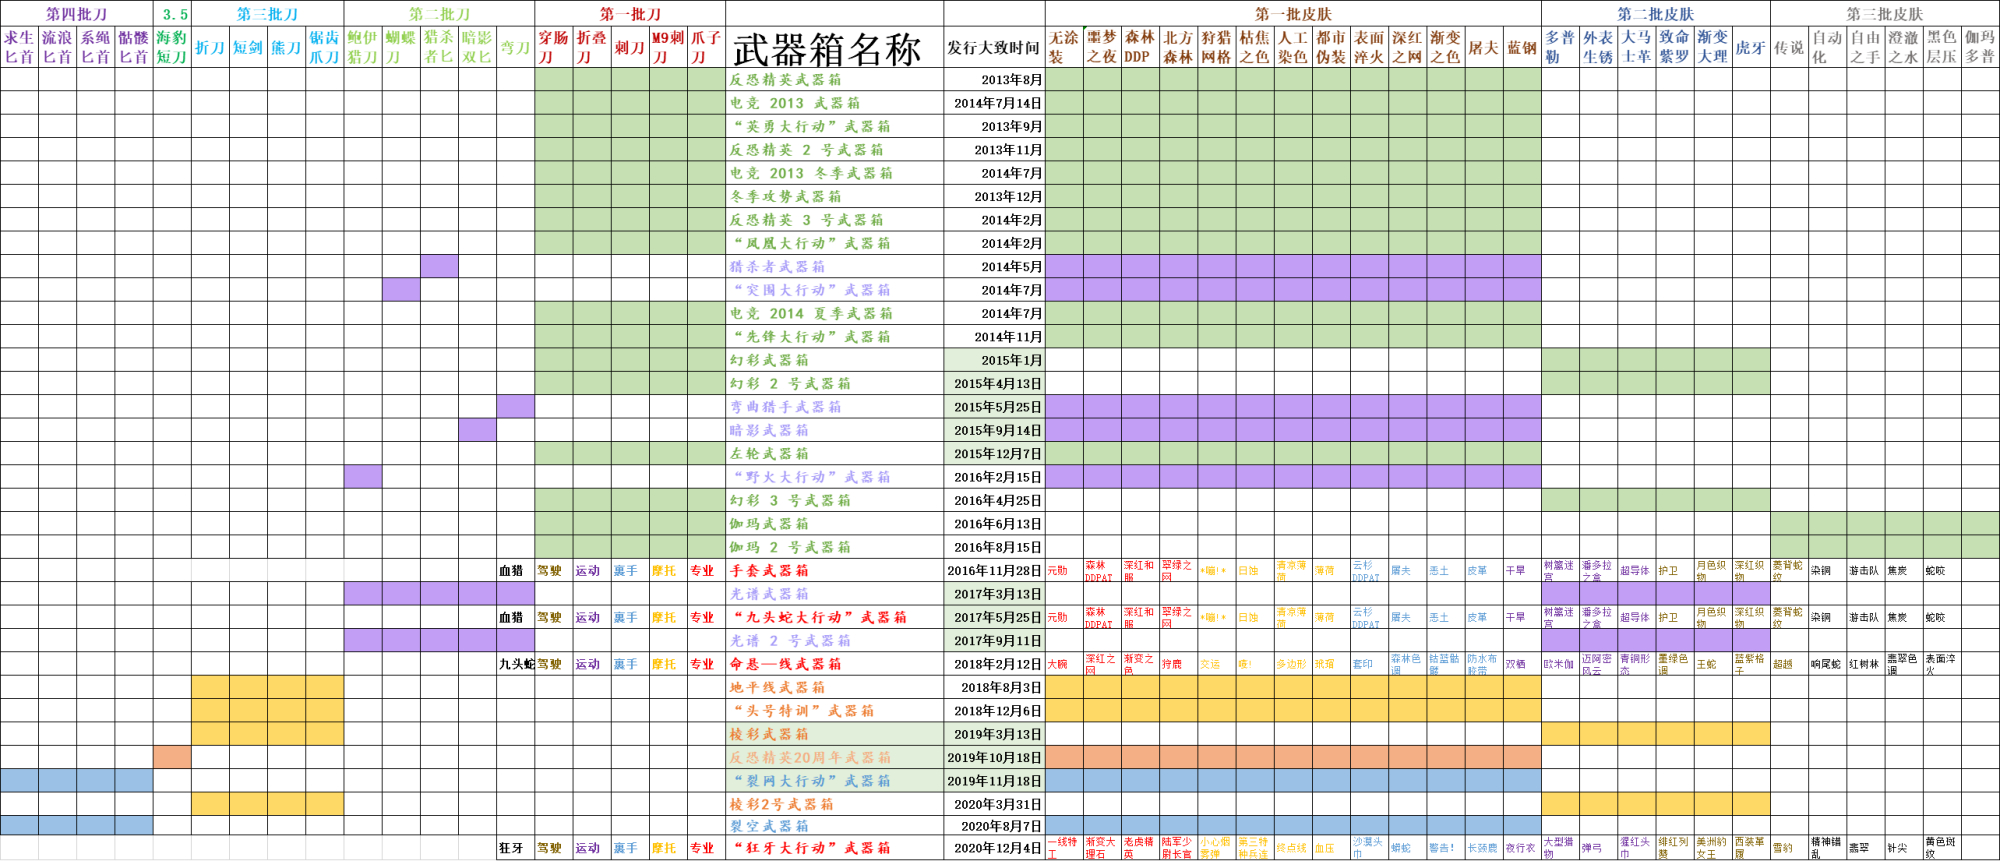Select the date cell 2020年12月4日
This screenshot has width=2000, height=861.
(994, 848)
